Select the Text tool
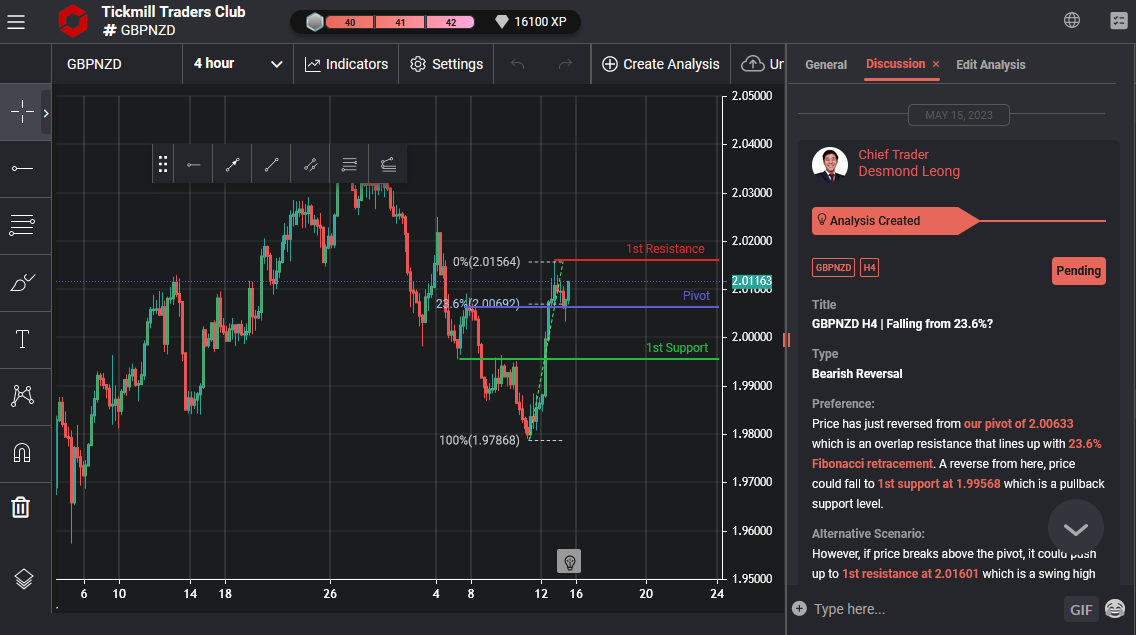1136x635 pixels. pos(22,339)
